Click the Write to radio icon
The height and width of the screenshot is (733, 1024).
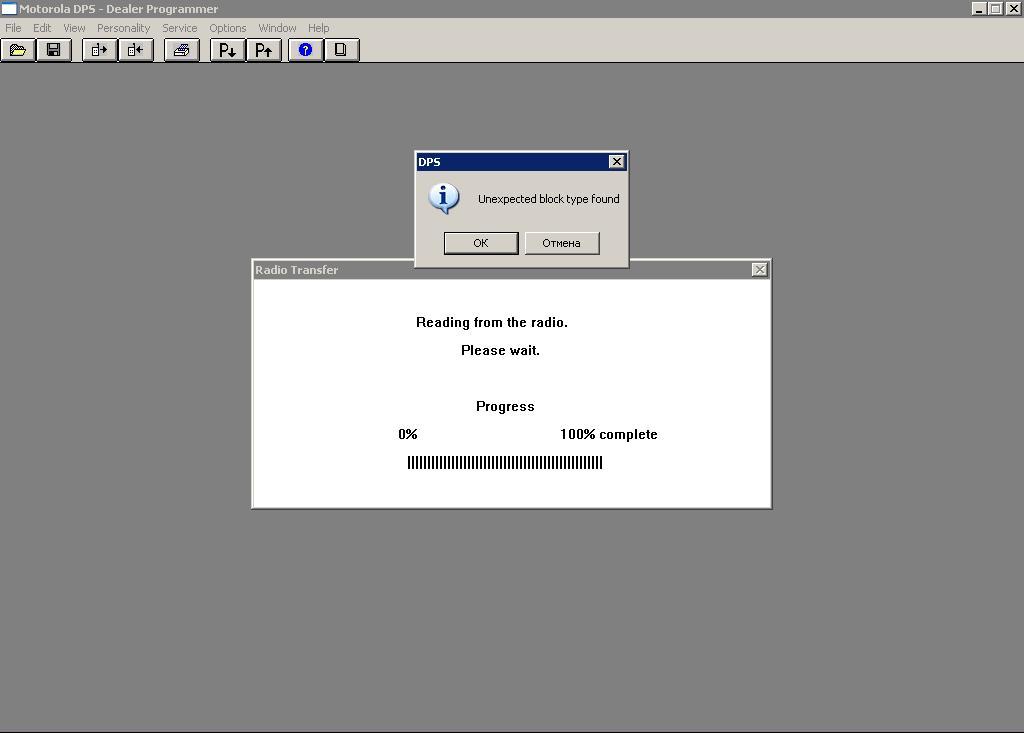[x=136, y=50]
